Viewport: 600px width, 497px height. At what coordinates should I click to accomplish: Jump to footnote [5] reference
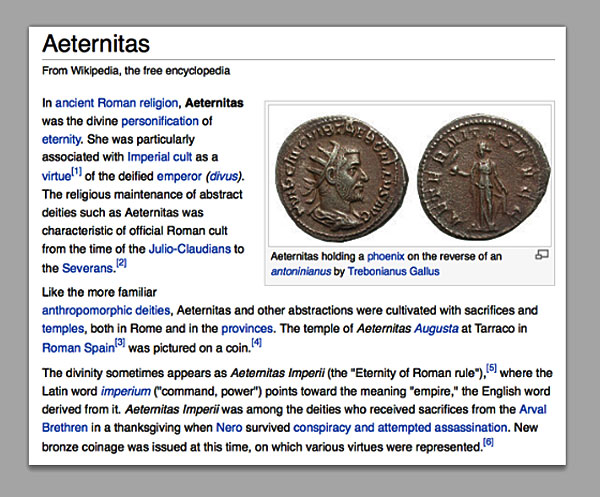tap(491, 368)
